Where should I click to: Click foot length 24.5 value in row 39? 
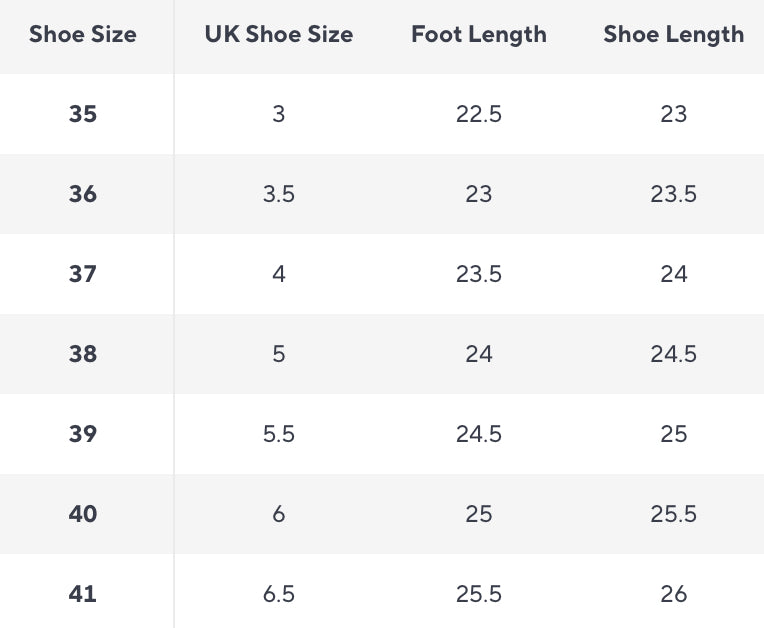coord(478,434)
